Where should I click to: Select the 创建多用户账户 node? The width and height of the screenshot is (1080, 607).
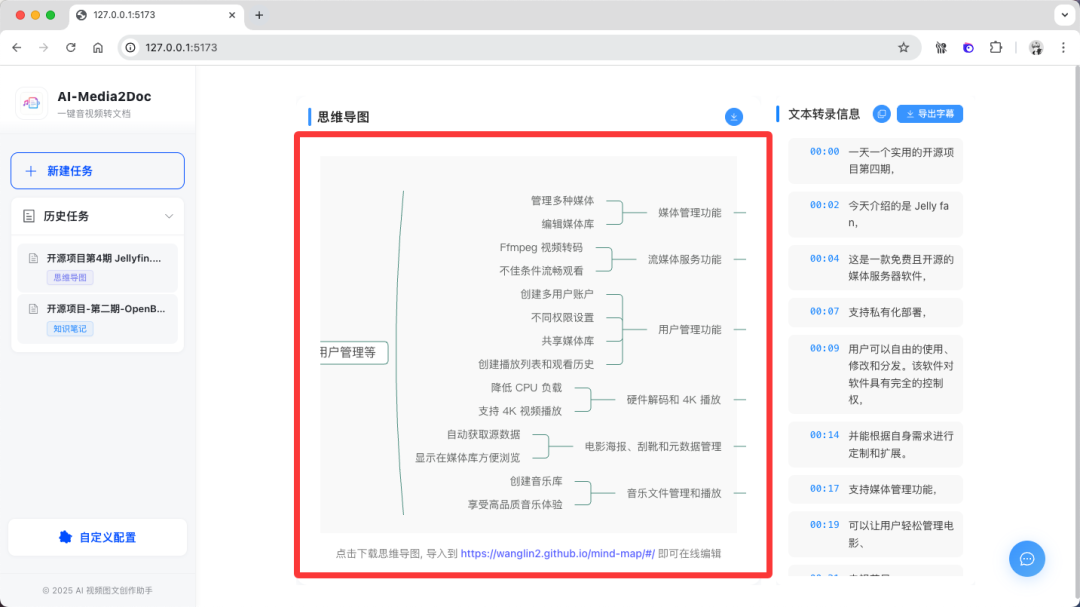(557, 294)
